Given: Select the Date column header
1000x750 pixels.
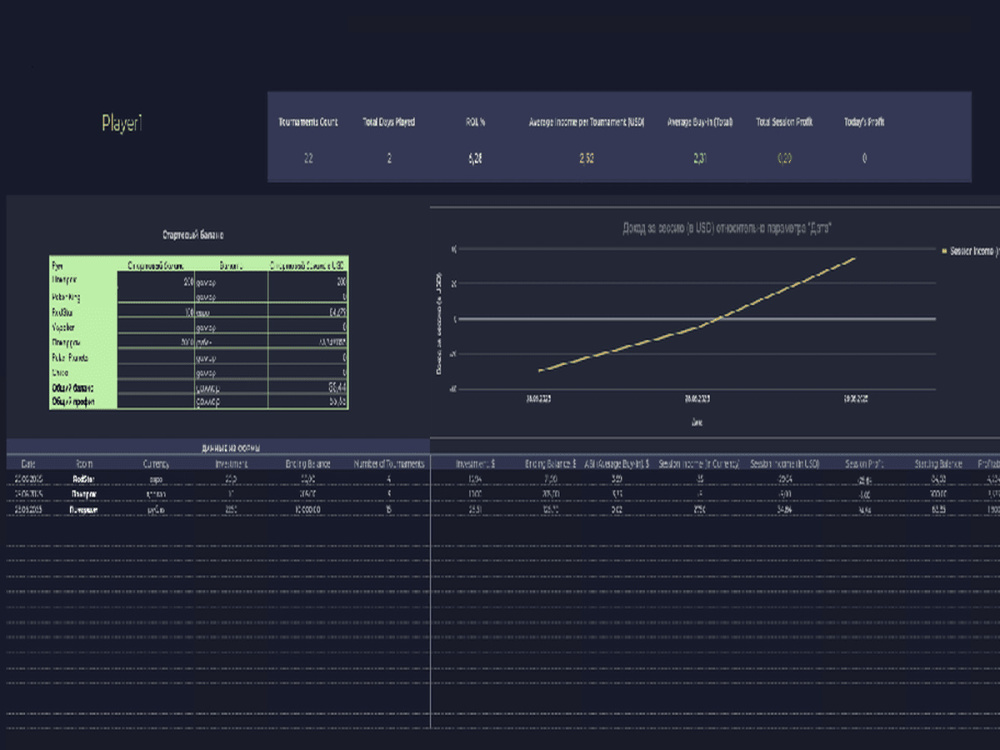Looking at the screenshot, I should (x=28, y=464).
